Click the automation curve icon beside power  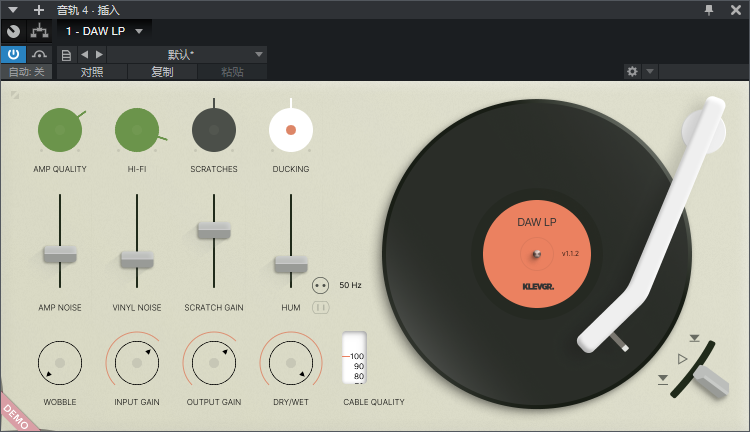point(39,54)
